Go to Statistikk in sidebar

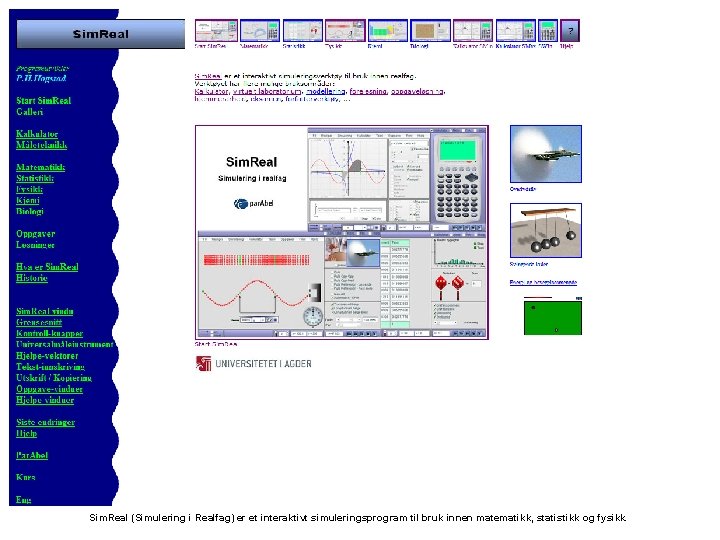tap(35, 178)
